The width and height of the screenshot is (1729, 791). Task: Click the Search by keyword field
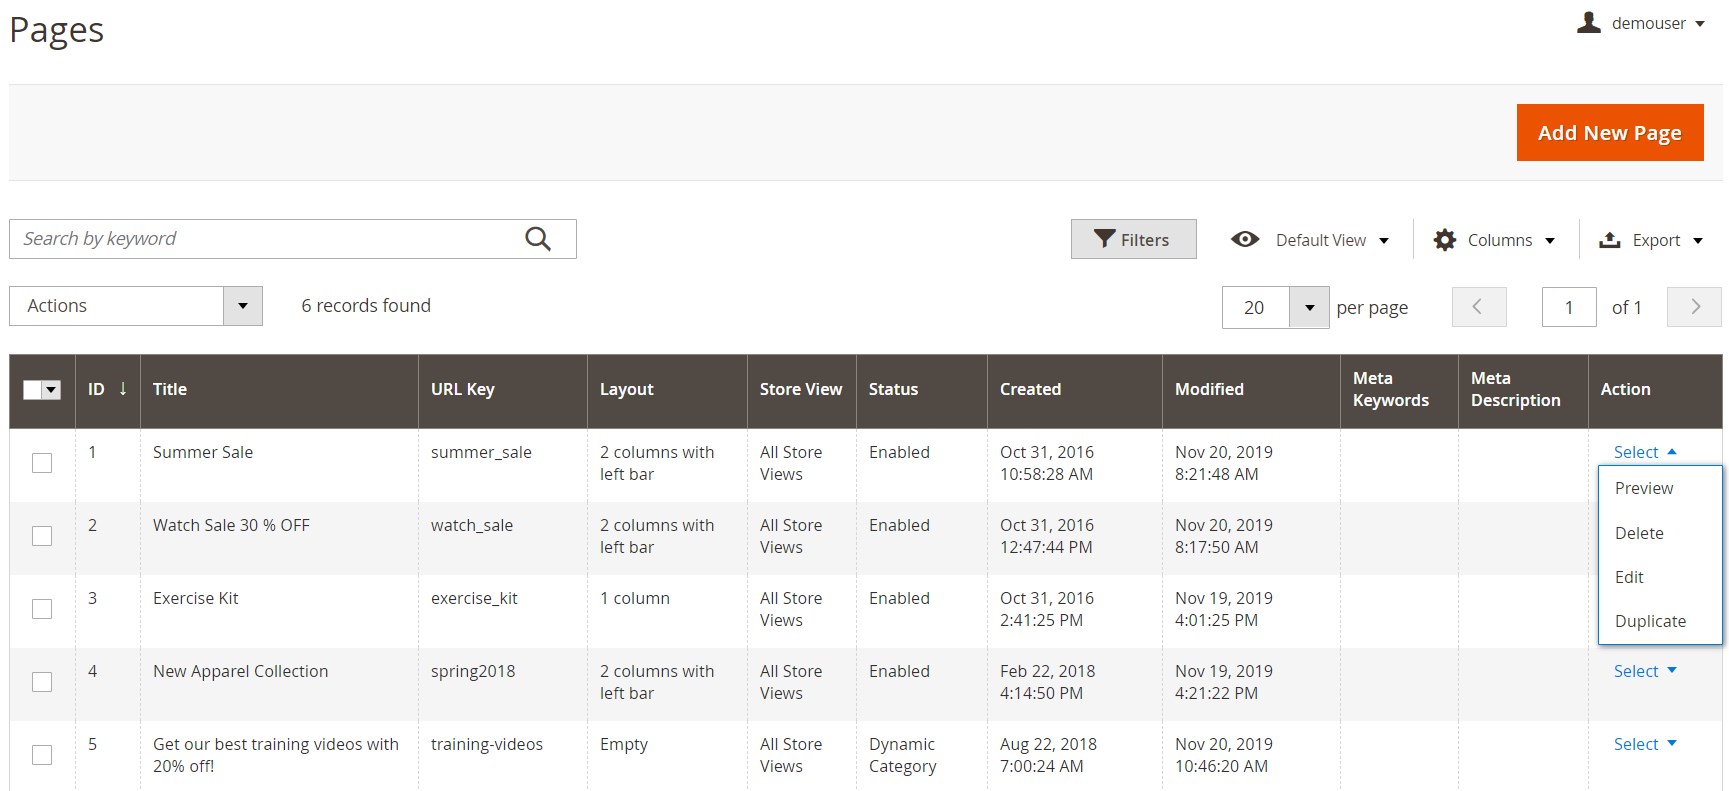265,239
